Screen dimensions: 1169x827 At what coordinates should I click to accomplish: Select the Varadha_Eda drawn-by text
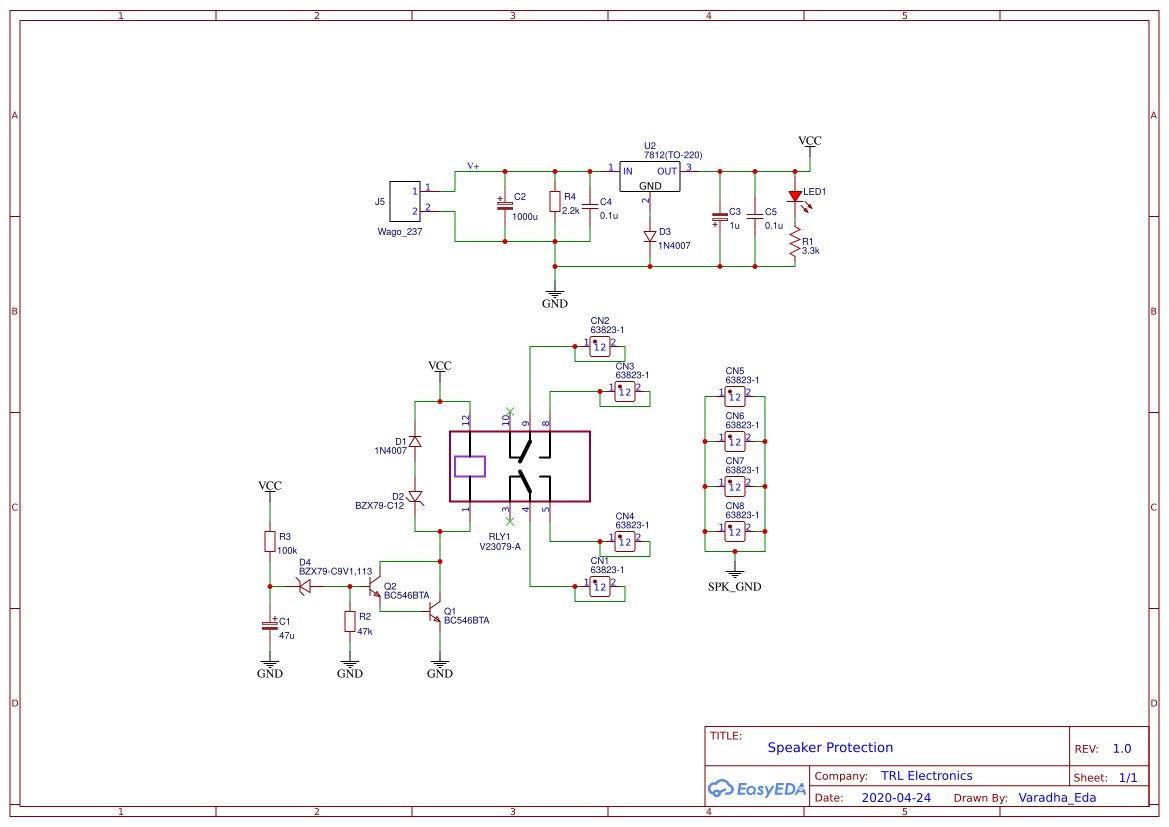tap(1057, 797)
